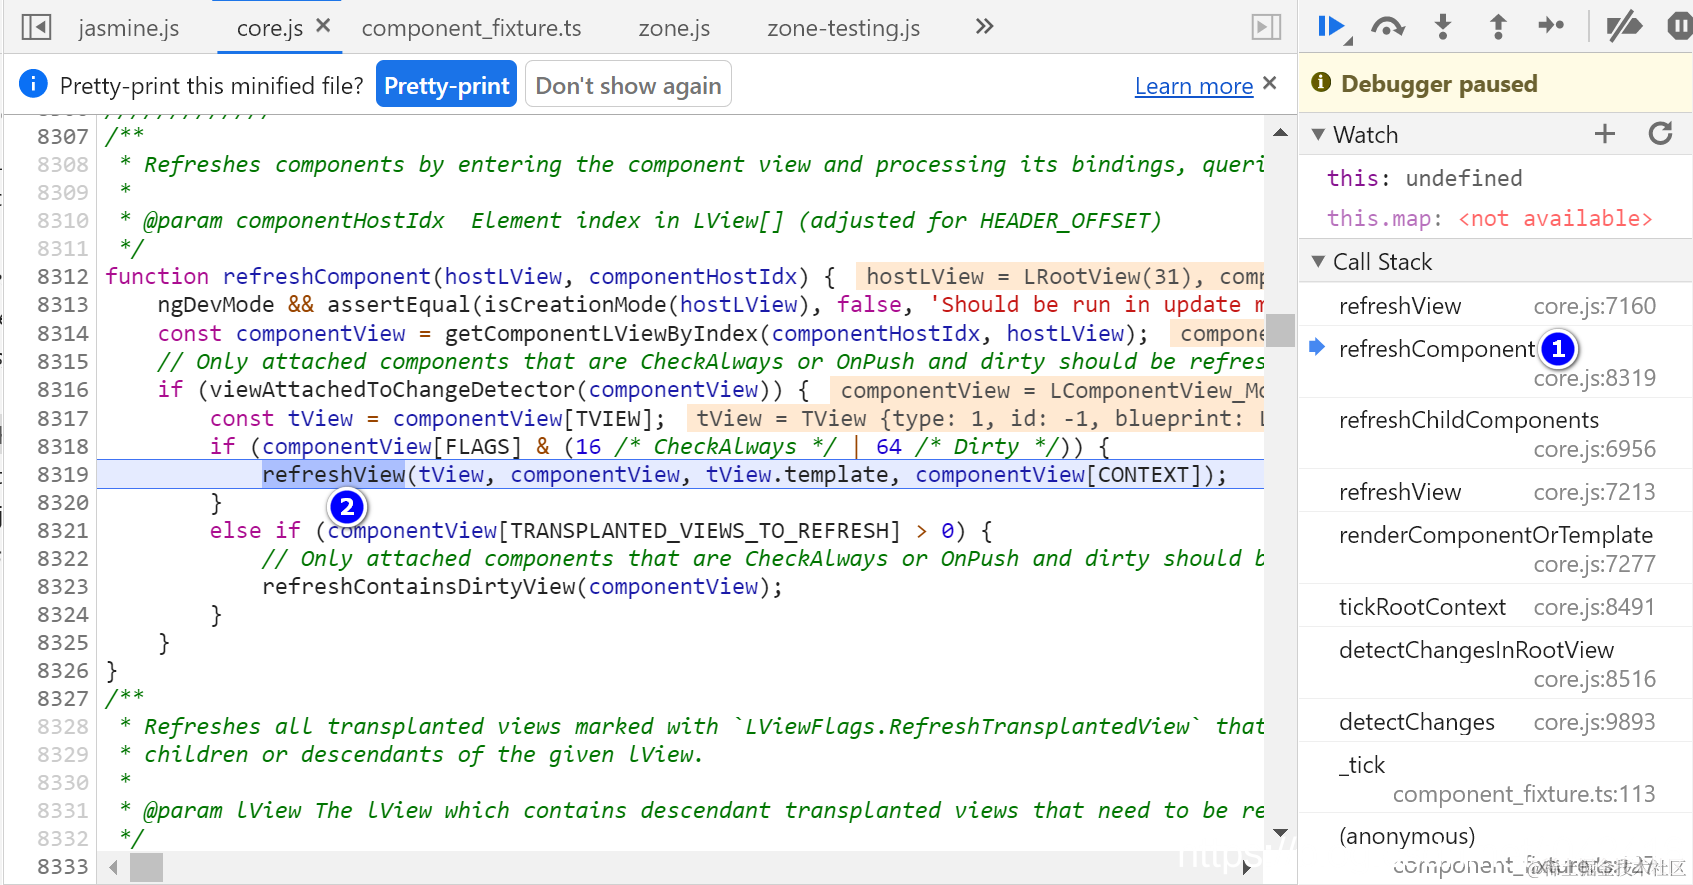Collapse the Call Stack section

point(1318,262)
